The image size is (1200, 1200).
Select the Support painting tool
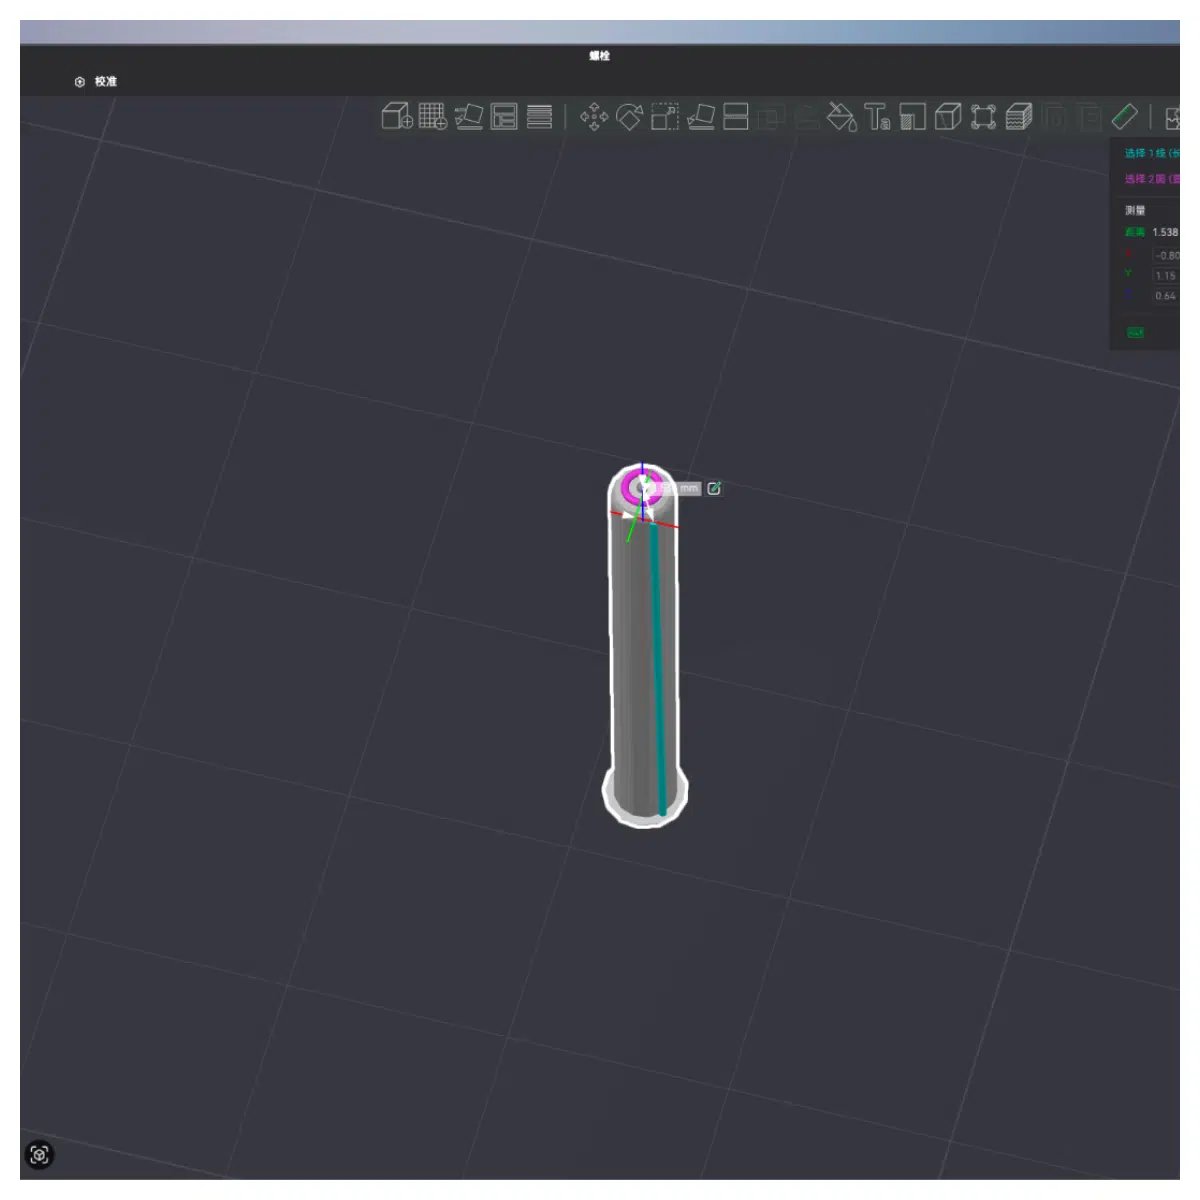click(913, 117)
